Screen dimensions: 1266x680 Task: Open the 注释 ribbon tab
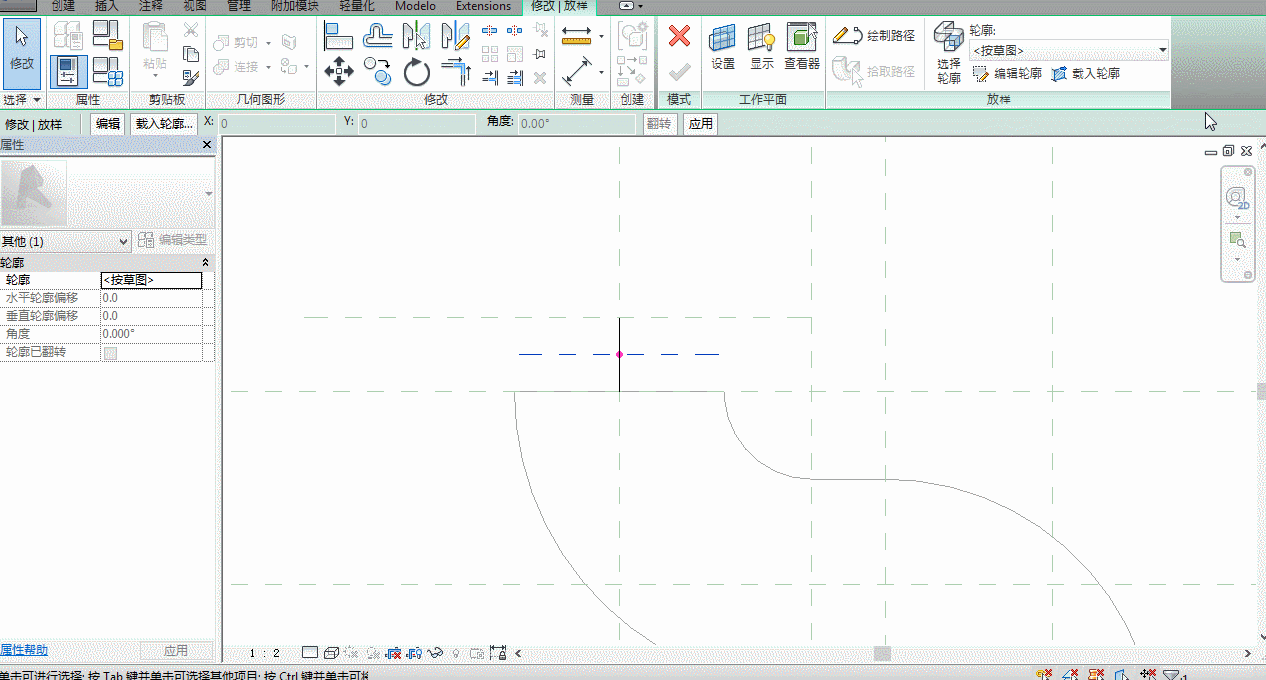[x=150, y=6]
